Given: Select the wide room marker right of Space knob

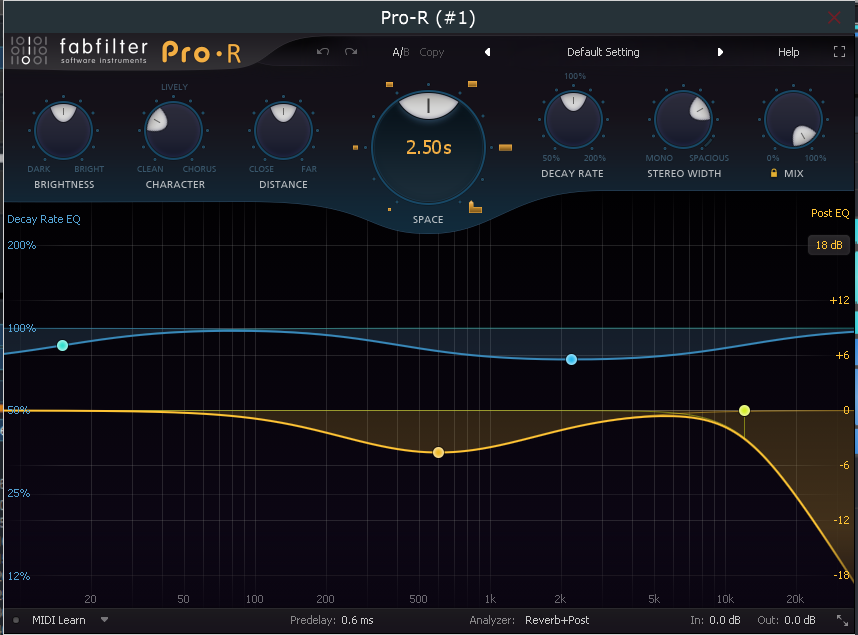Looking at the screenshot, I should tap(506, 147).
